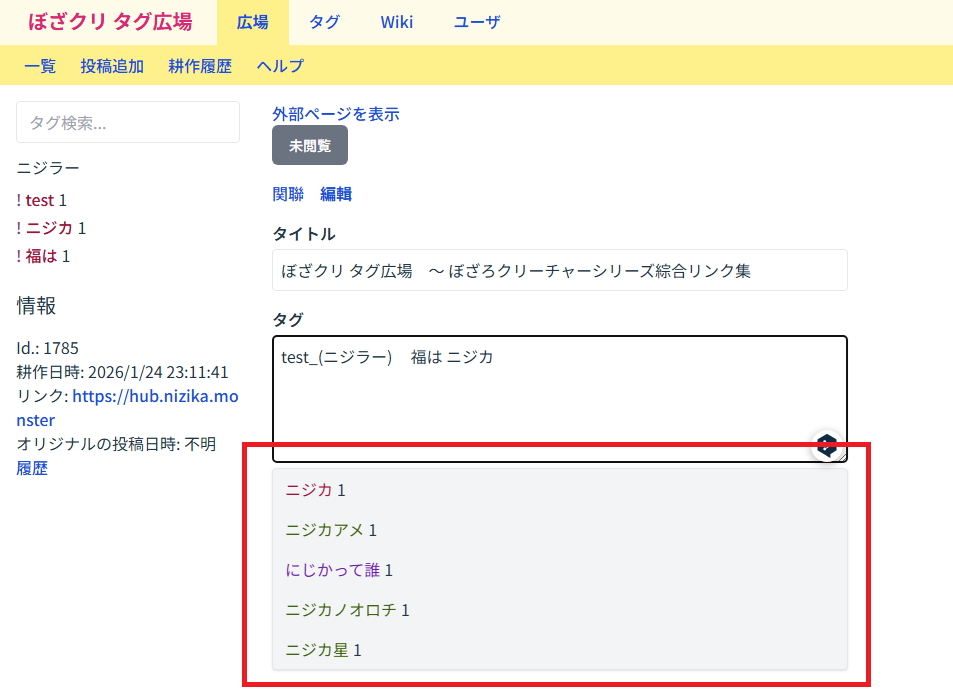Open 投稿追加 in the submenu
Screen dimensions: 953x696
[x=112, y=66]
